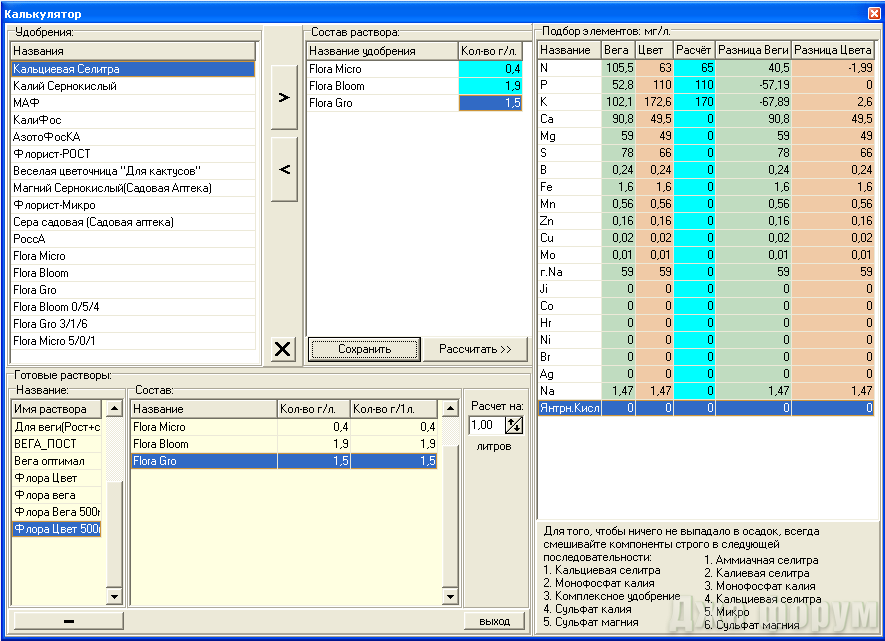Click Flora Bloom quantity cell in solution composition
The width and height of the screenshot is (885, 641).
490,86
